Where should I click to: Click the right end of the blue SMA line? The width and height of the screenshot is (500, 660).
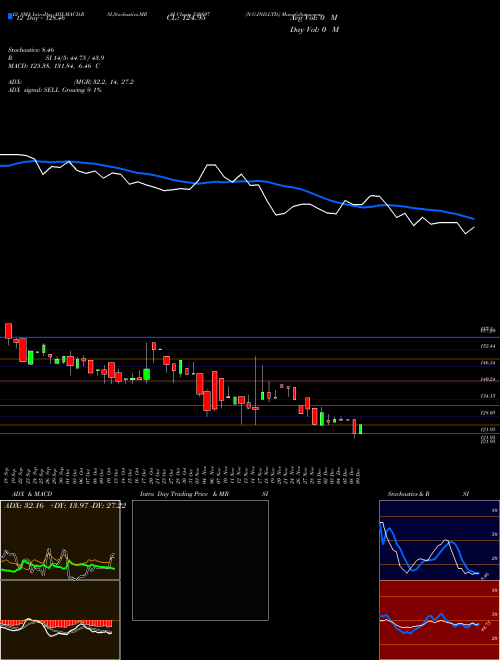coord(473,218)
